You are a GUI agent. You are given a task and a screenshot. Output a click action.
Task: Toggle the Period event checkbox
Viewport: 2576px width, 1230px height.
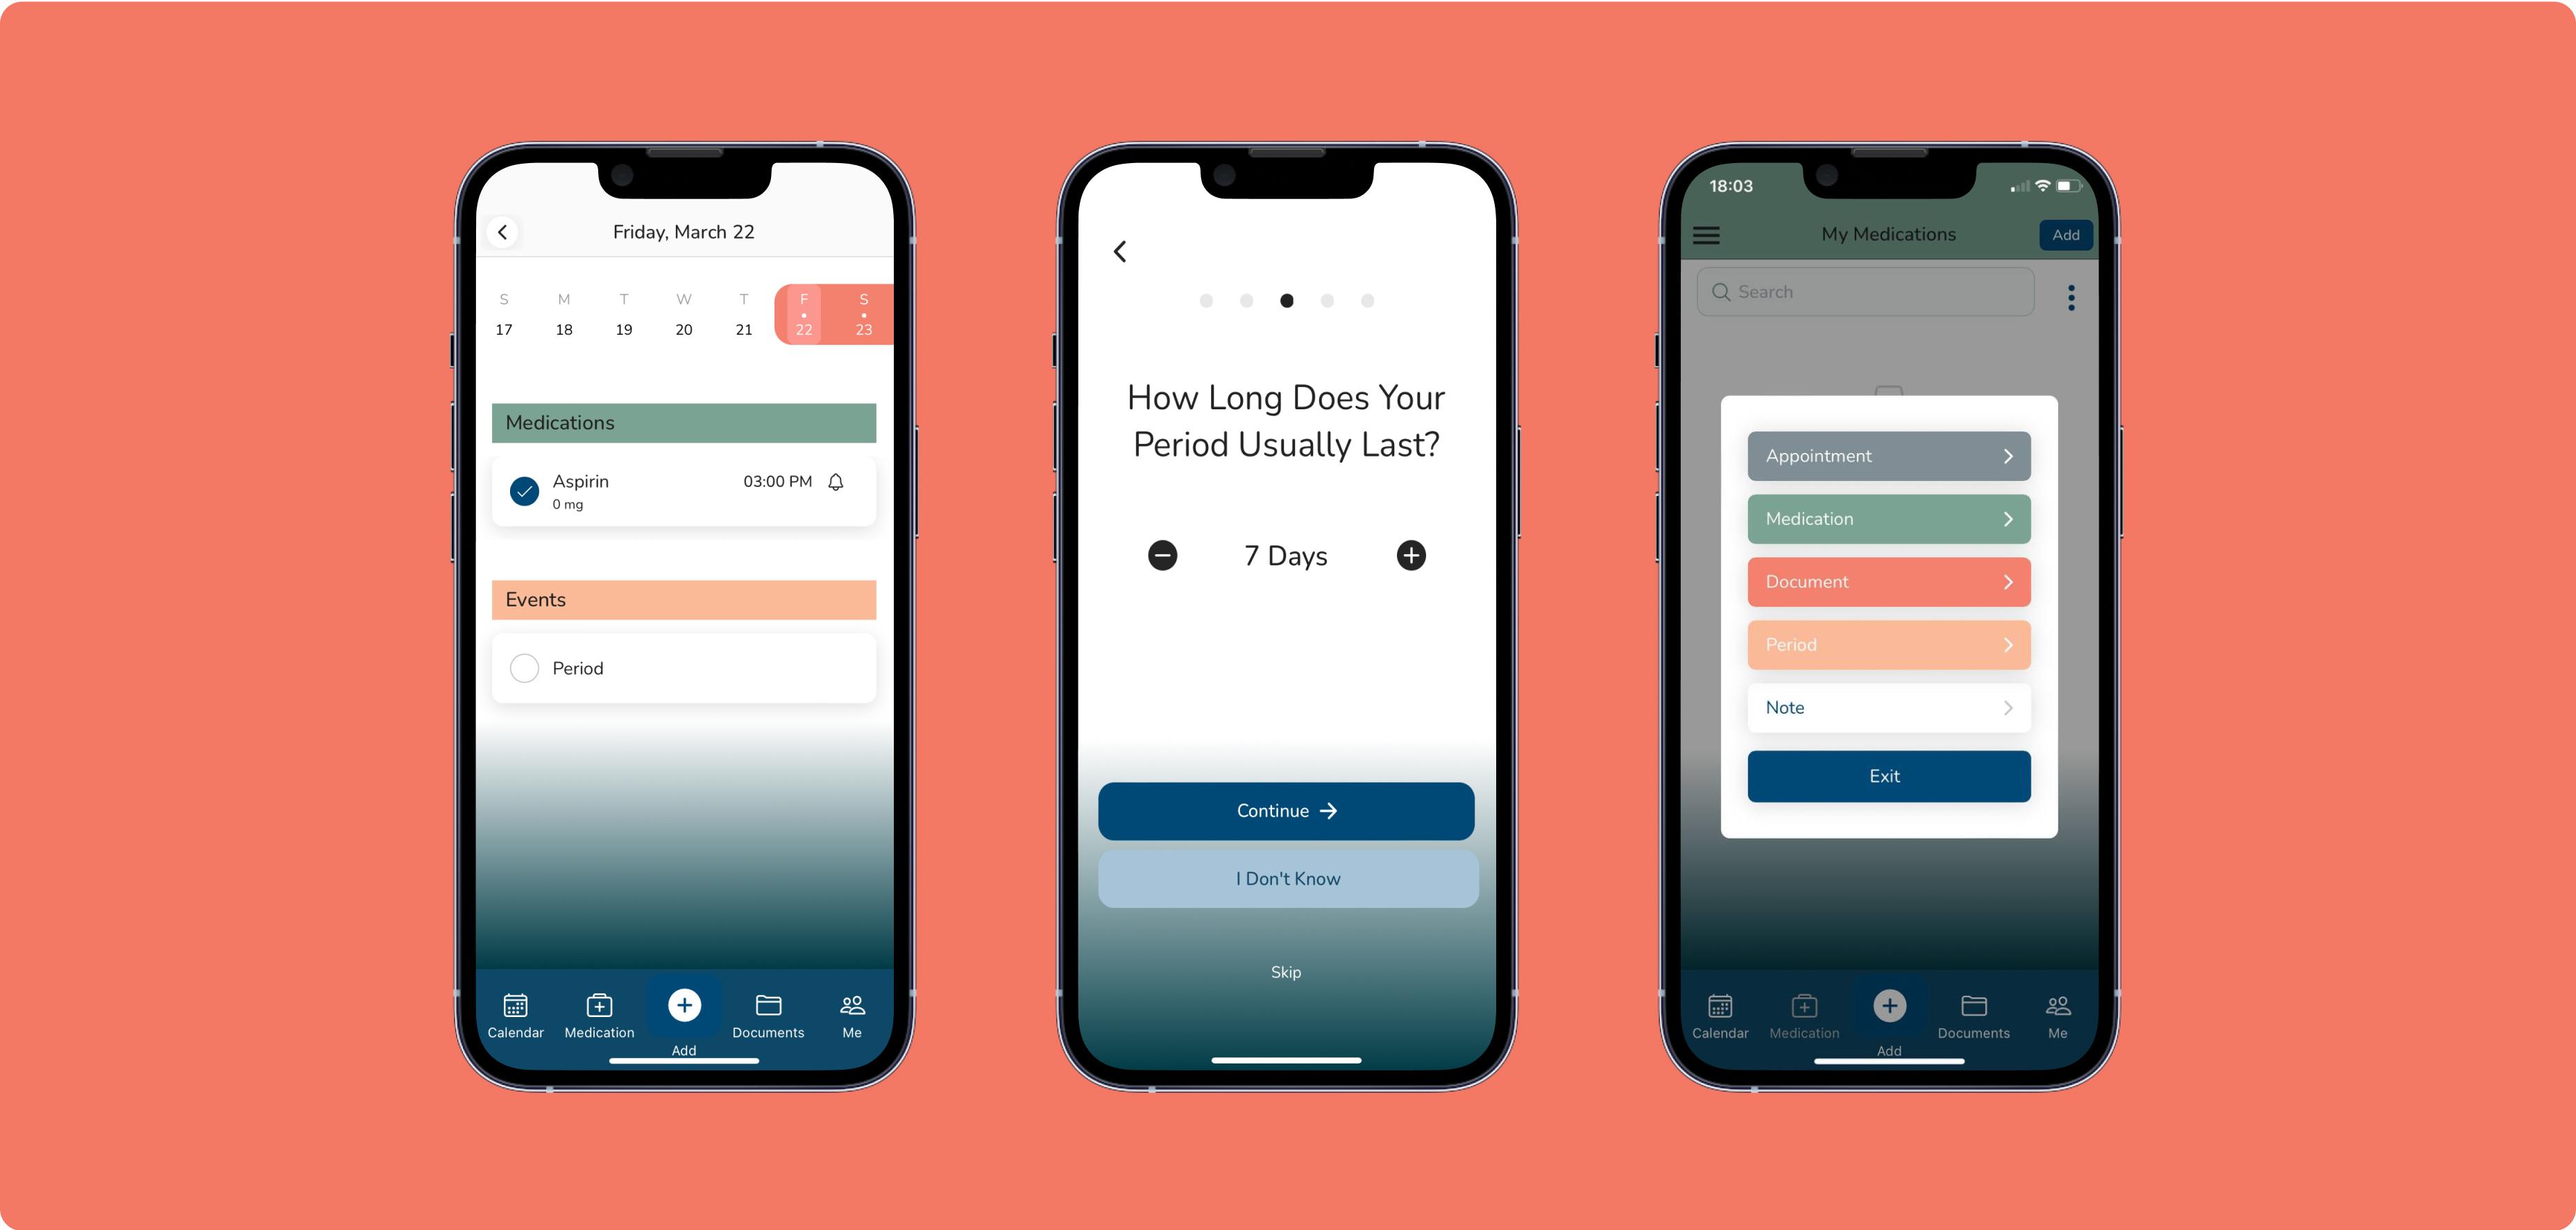tap(526, 668)
